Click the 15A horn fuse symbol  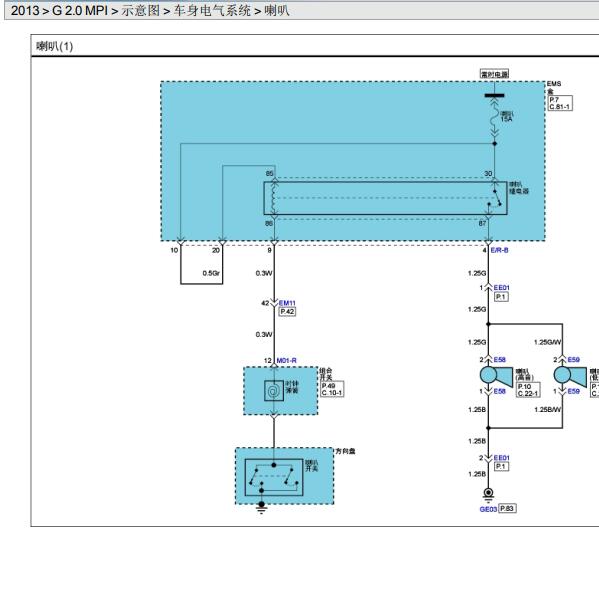495,116
